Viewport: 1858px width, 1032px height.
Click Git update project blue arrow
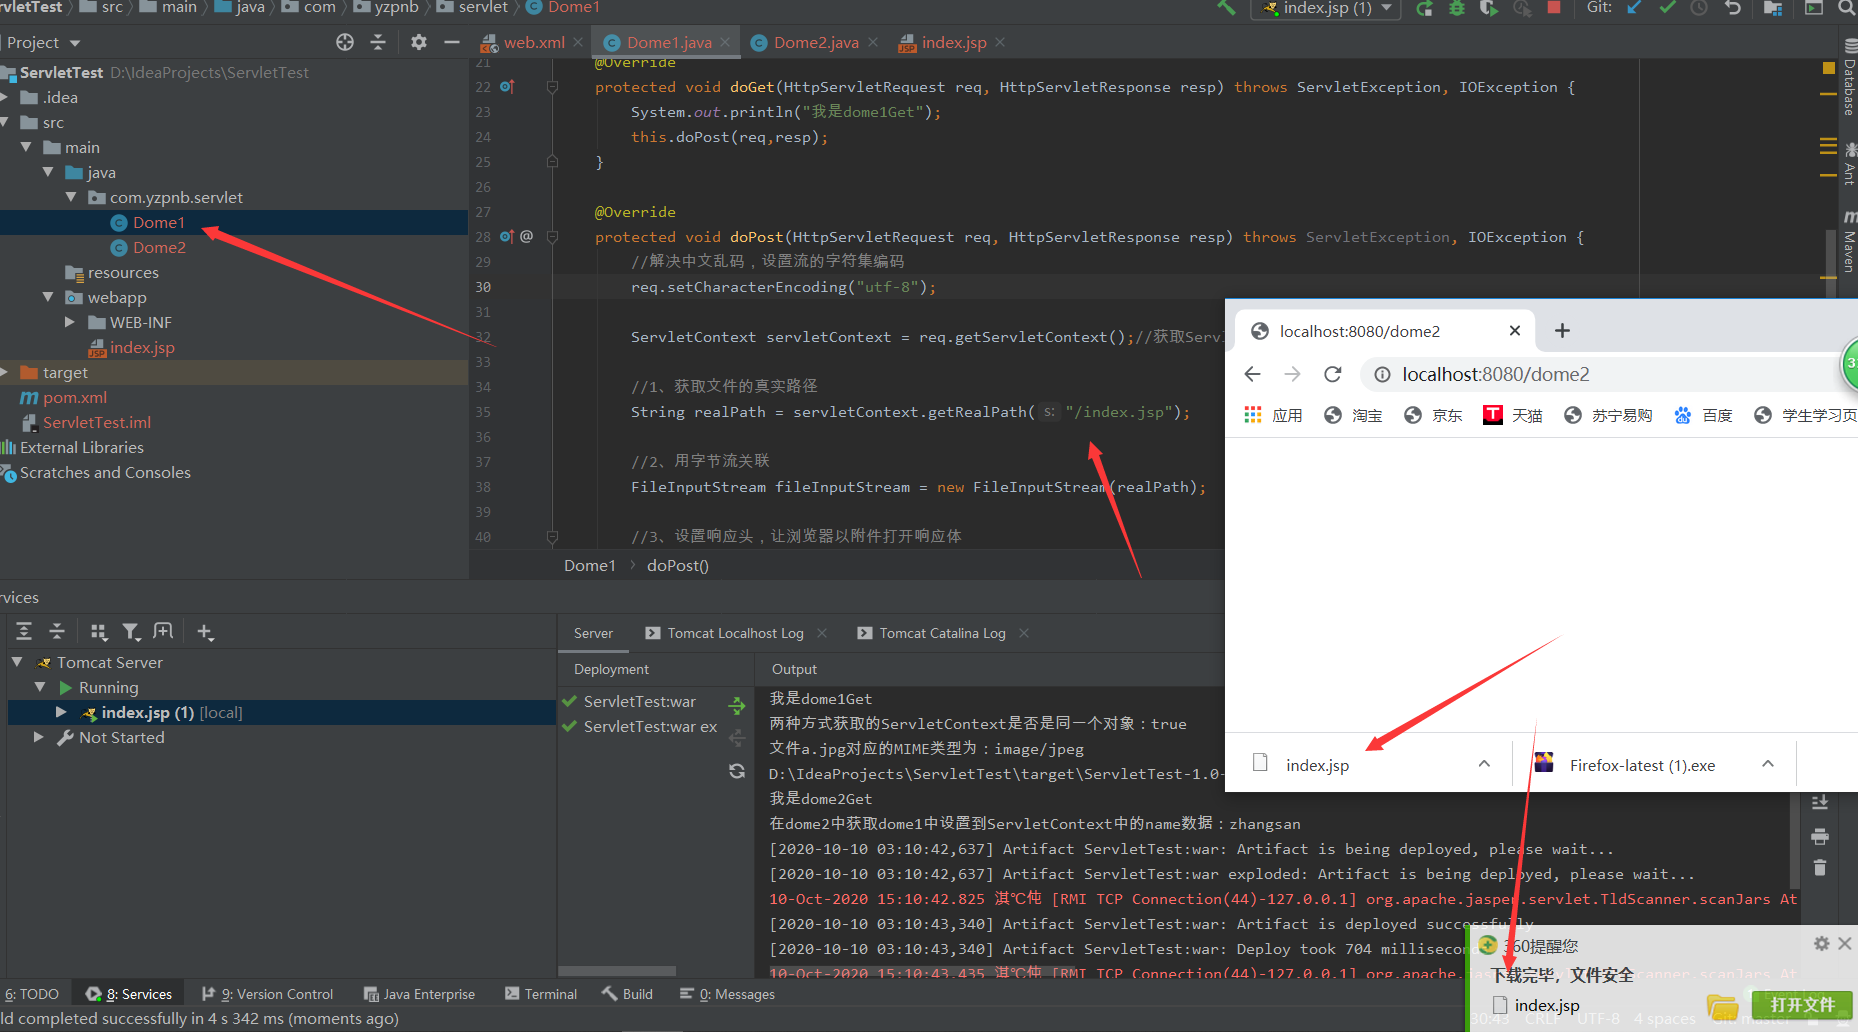(x=1634, y=8)
